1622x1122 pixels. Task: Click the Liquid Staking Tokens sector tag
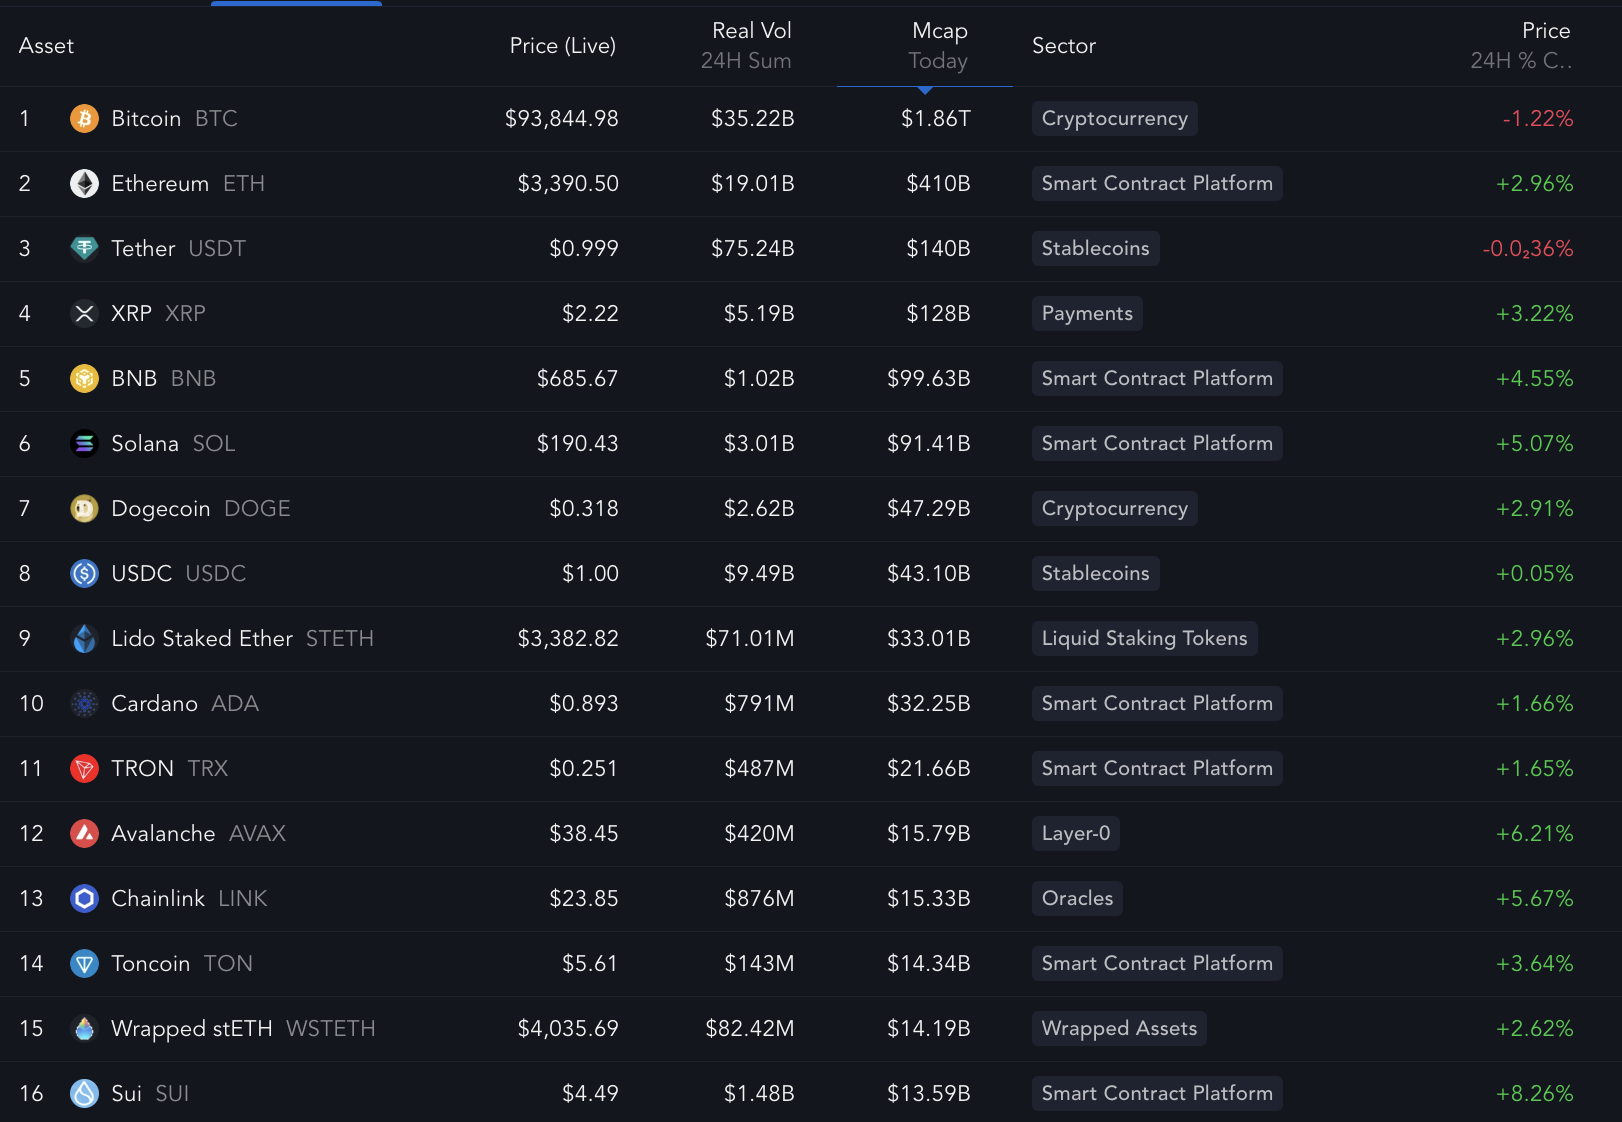point(1144,639)
